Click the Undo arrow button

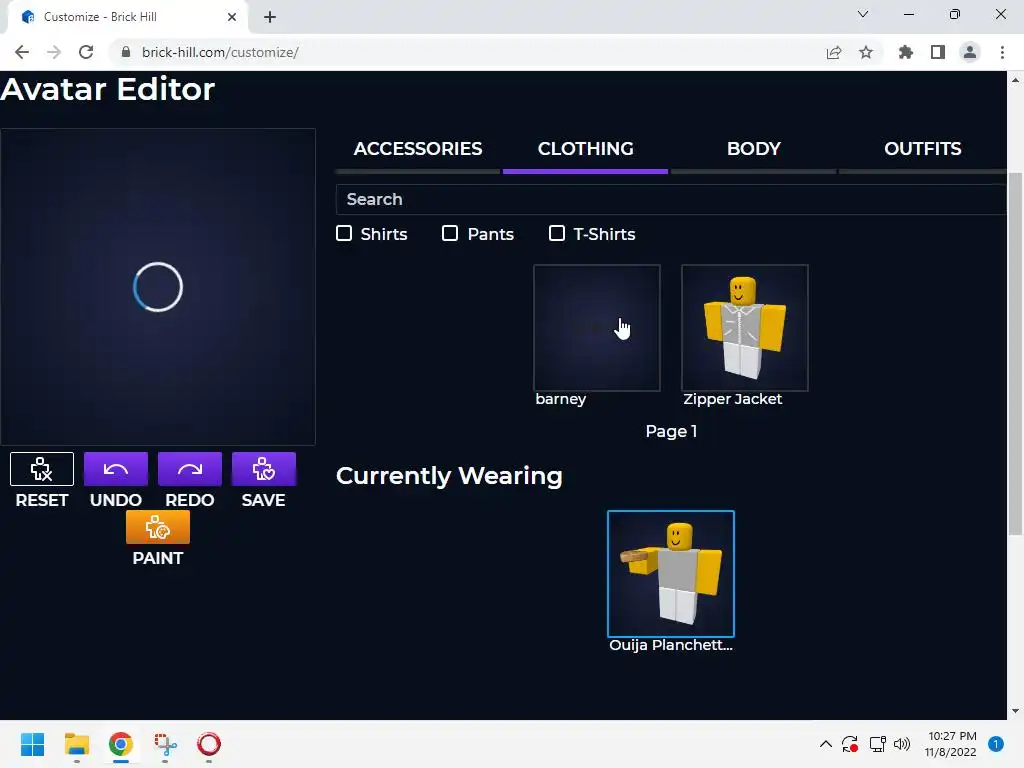pos(116,469)
